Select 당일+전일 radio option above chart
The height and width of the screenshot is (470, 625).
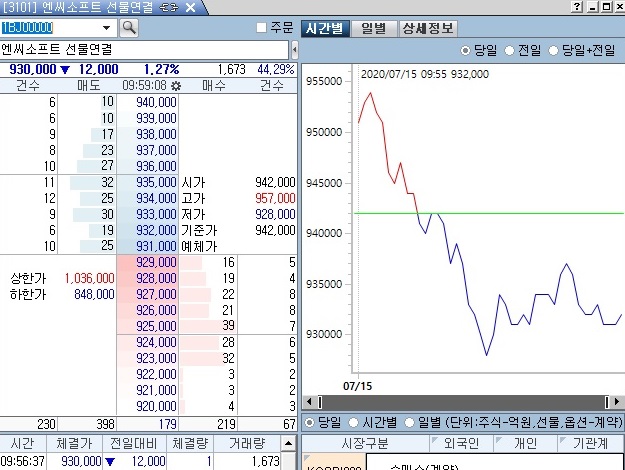(x=554, y=50)
